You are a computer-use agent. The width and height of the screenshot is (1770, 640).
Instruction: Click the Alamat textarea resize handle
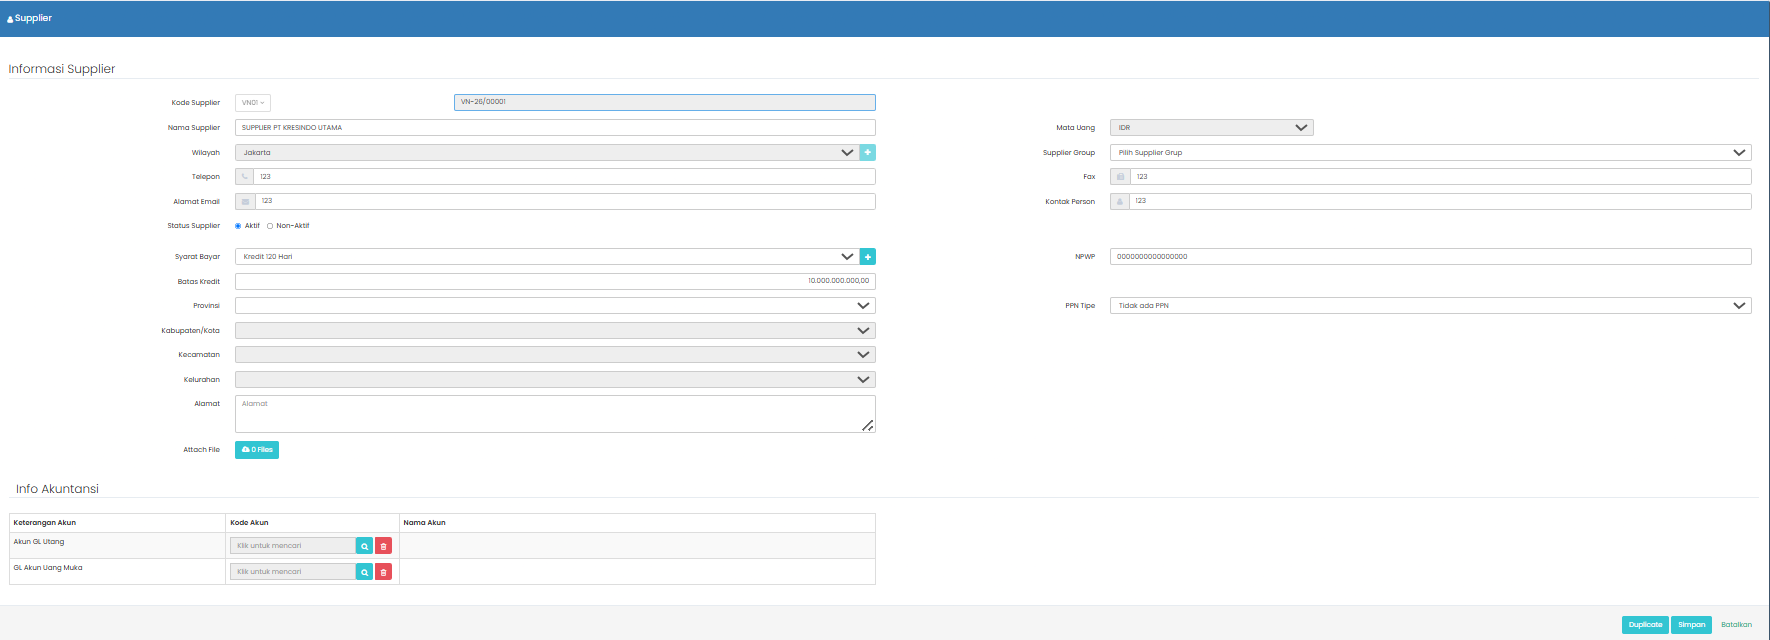[x=868, y=426]
